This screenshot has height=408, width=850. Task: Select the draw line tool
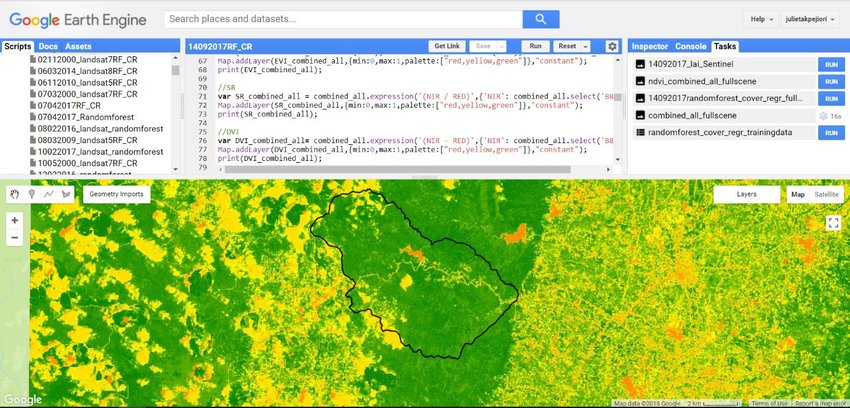point(48,195)
